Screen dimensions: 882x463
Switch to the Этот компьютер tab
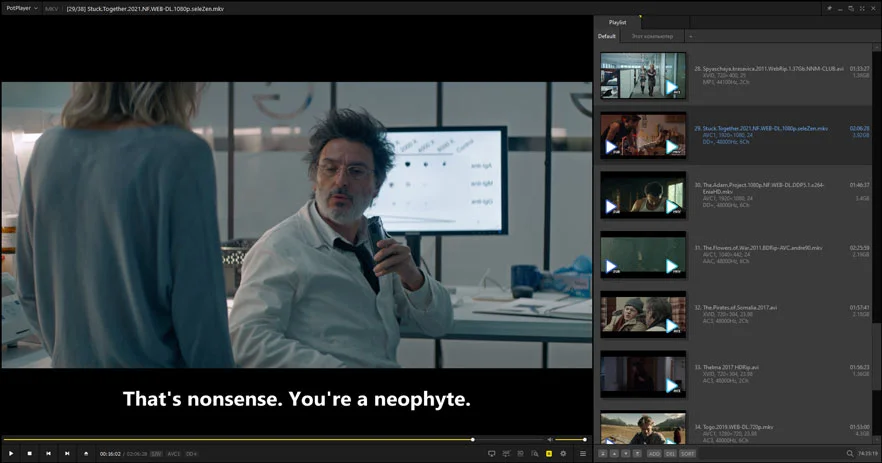coord(652,37)
